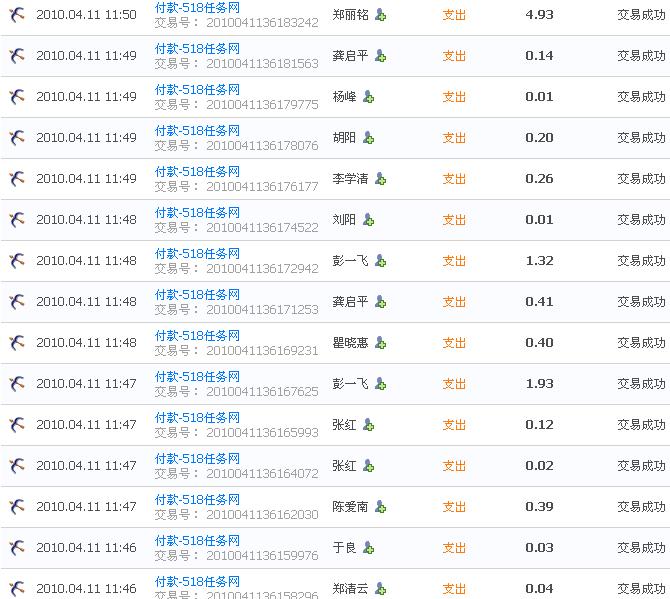Click 支出 label in the 0.40 row
Image resolution: width=670 pixels, height=599 pixels.
pos(454,343)
